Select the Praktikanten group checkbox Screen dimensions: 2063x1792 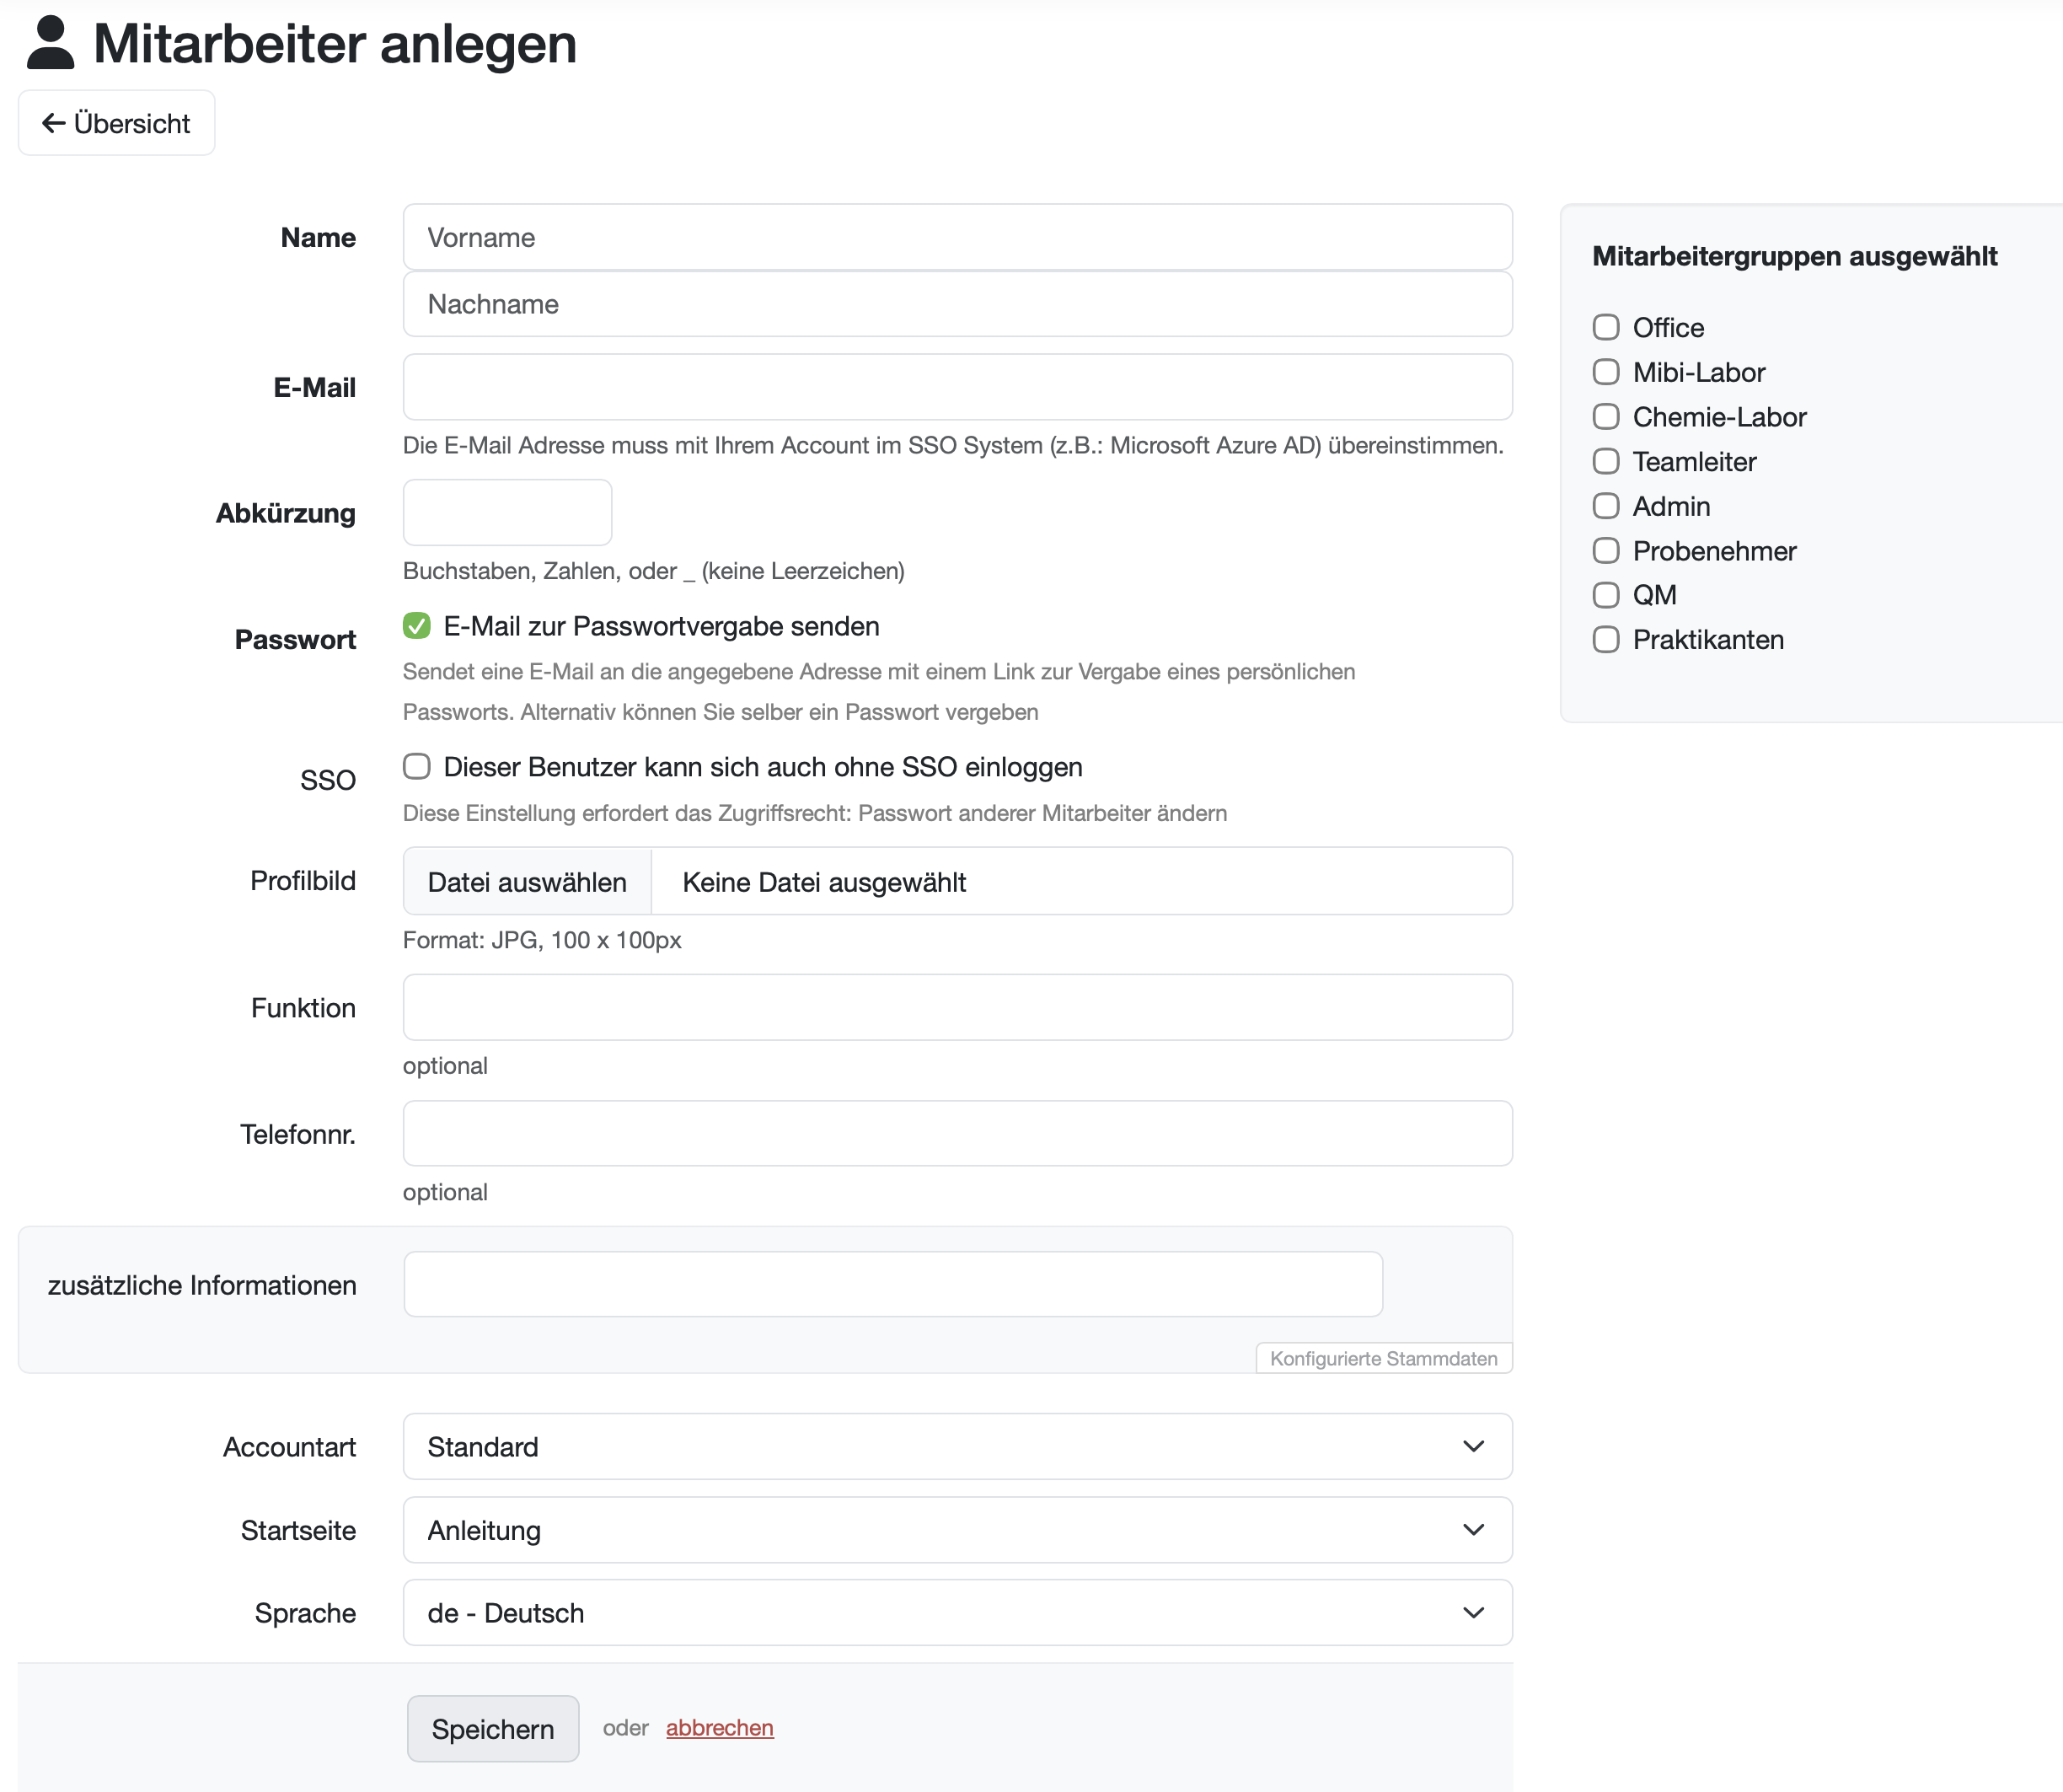coord(1606,640)
